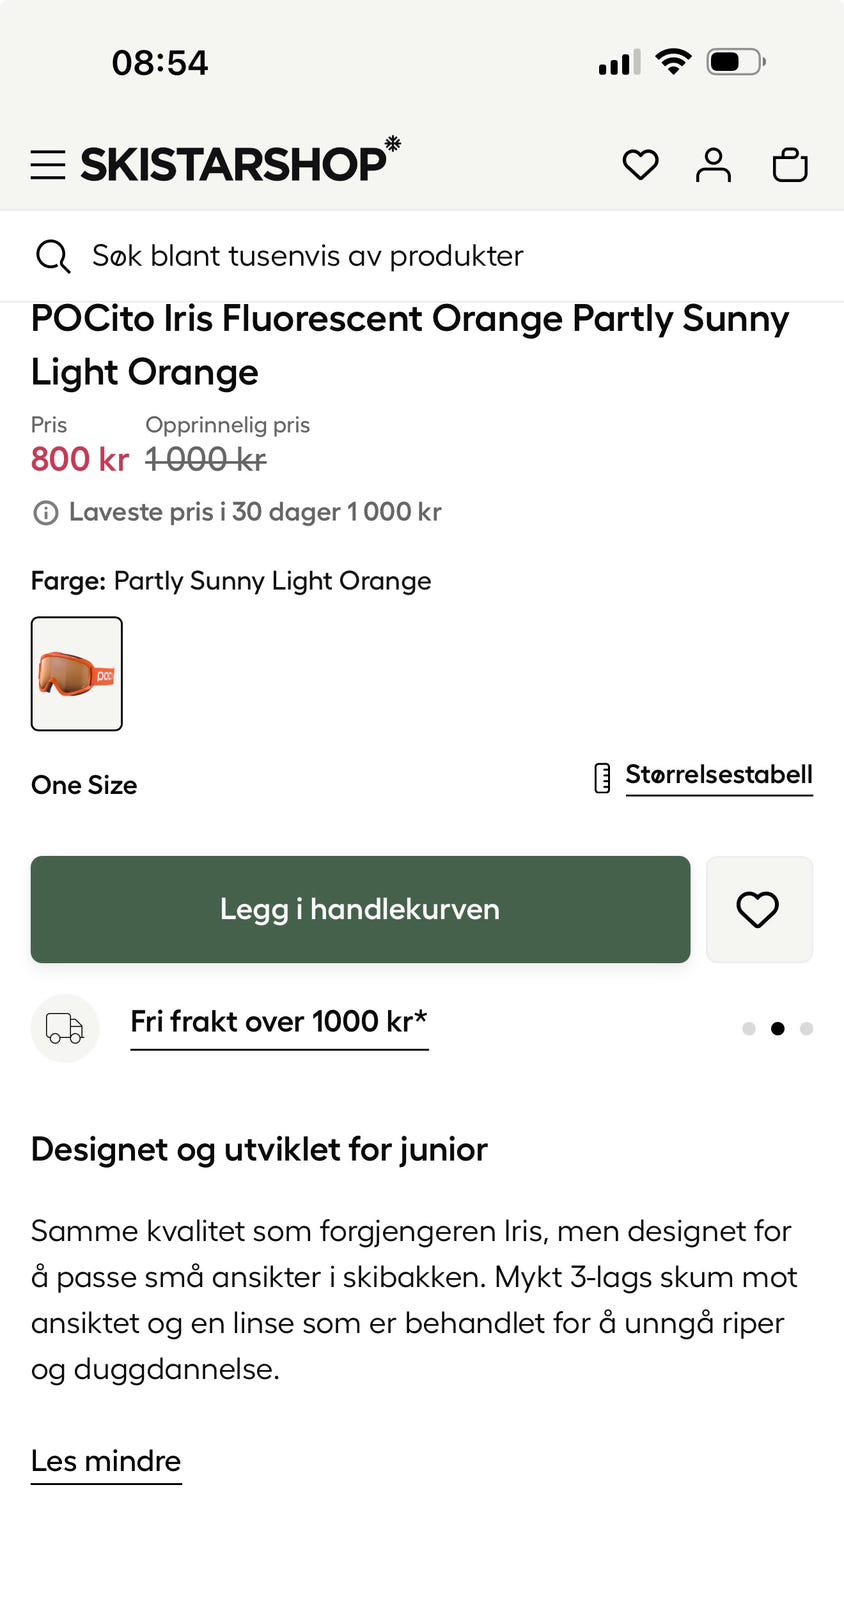Go to first carousel dot
844x1600 pixels.
749,1029
